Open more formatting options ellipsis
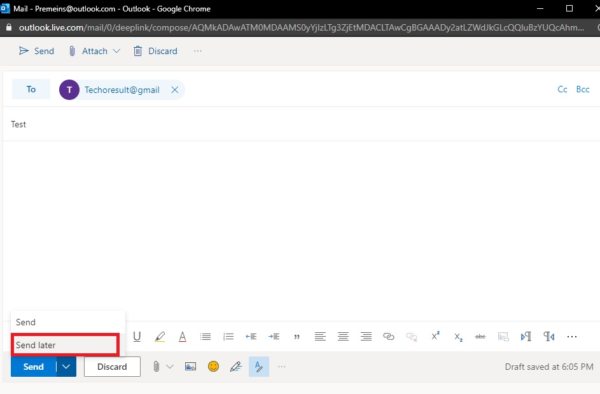The width and height of the screenshot is (600, 394). pyautogui.click(x=572, y=337)
